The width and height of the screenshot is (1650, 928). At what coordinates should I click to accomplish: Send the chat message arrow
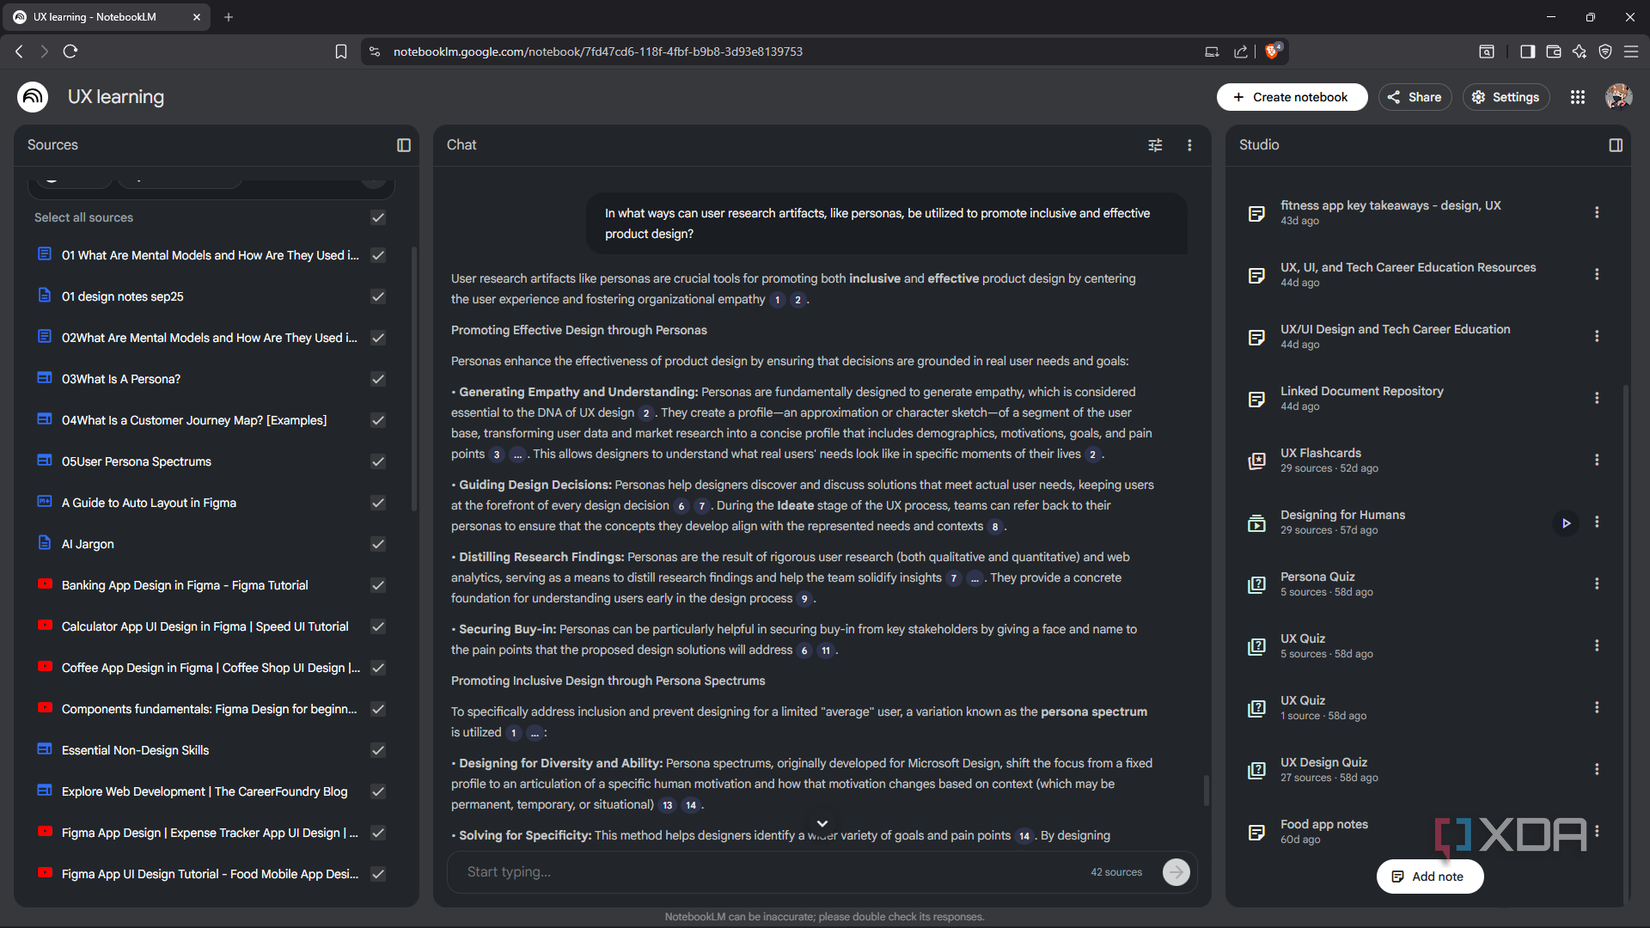click(x=1176, y=872)
